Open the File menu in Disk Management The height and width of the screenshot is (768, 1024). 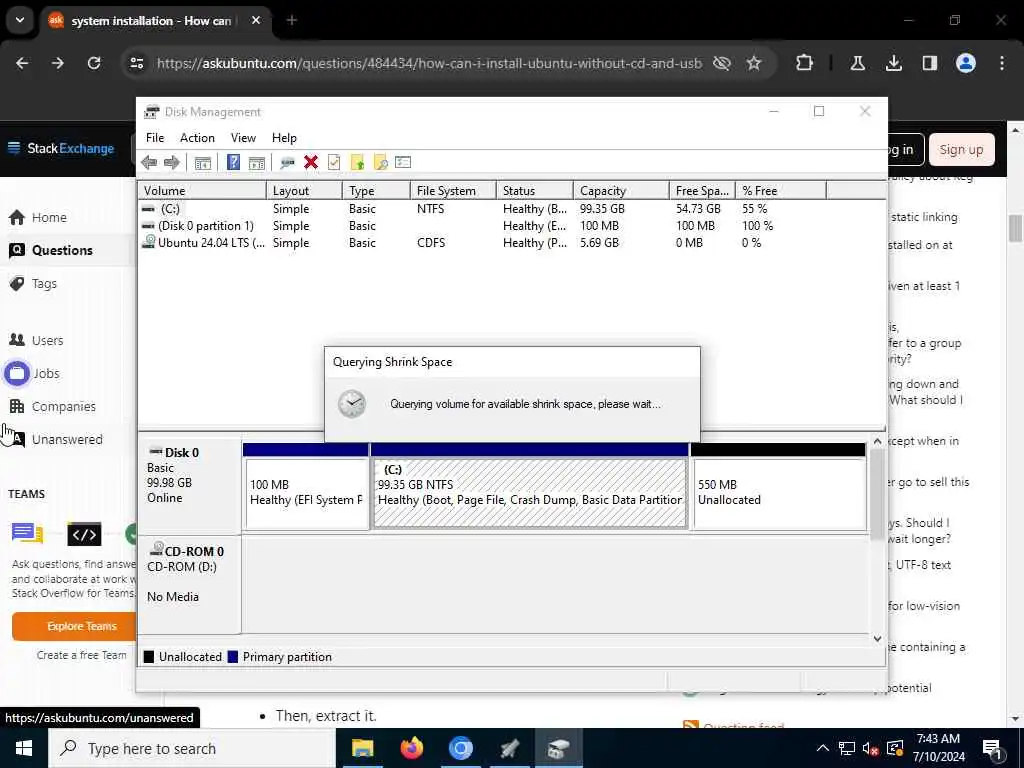(x=155, y=138)
